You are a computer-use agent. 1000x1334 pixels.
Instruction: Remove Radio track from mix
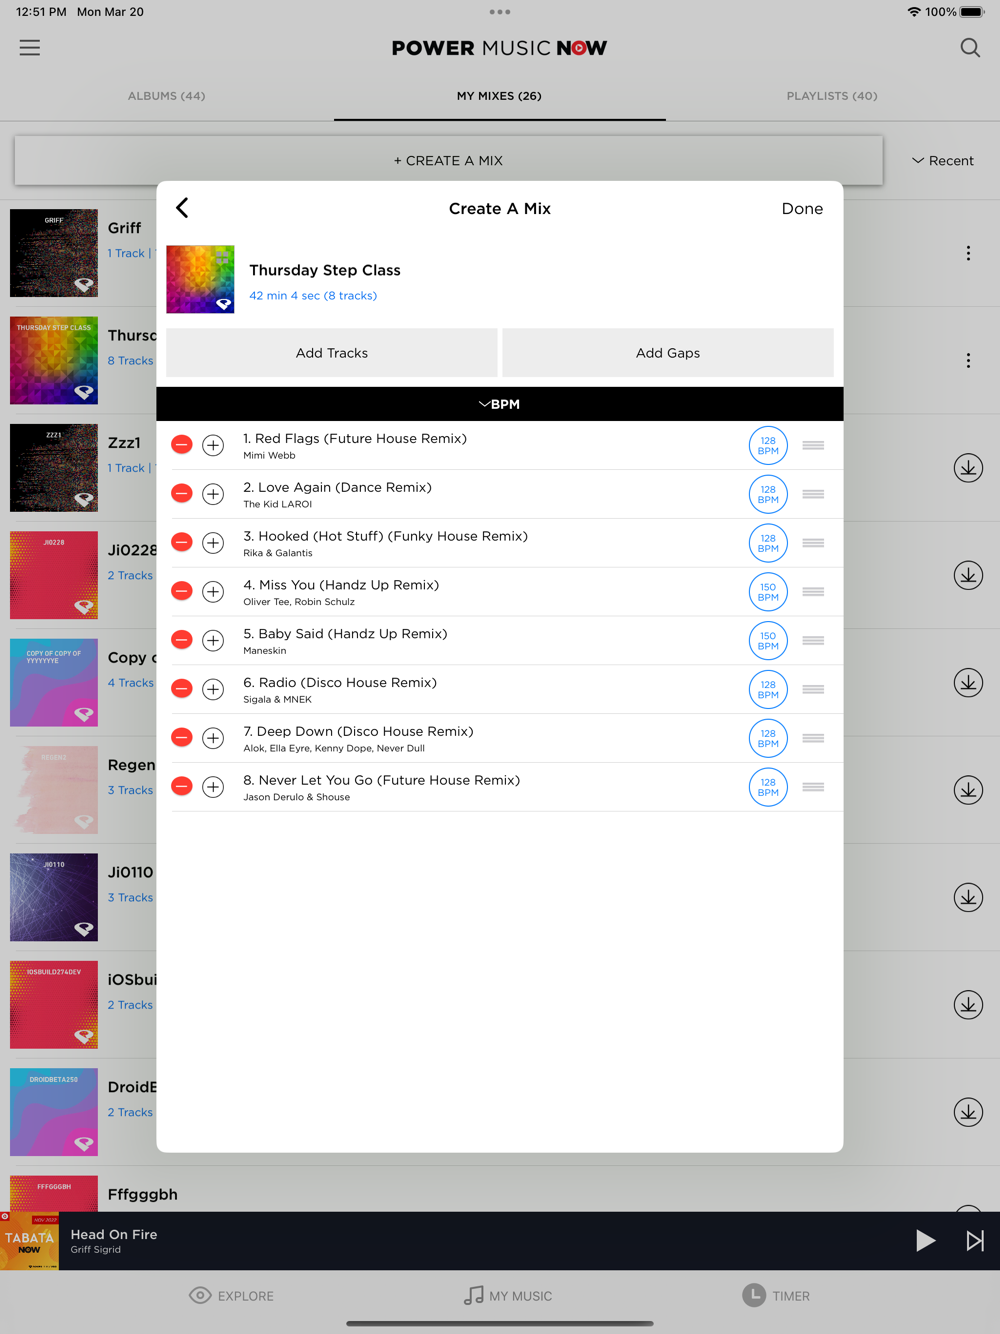(182, 689)
